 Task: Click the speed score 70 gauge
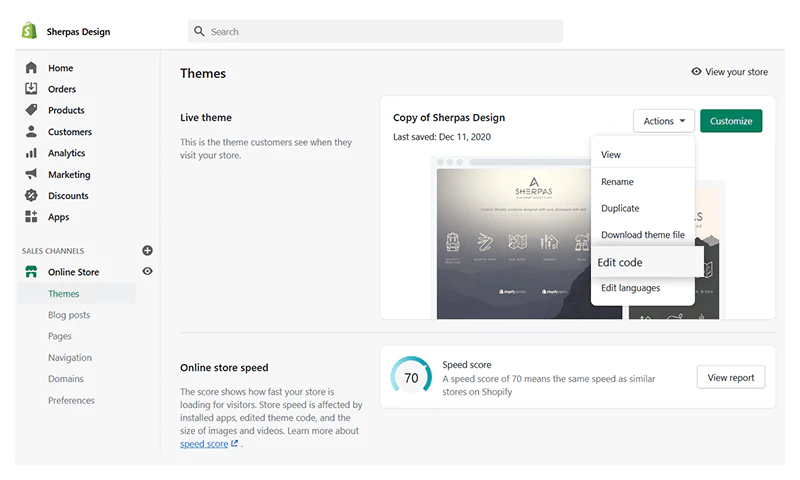[x=411, y=377]
